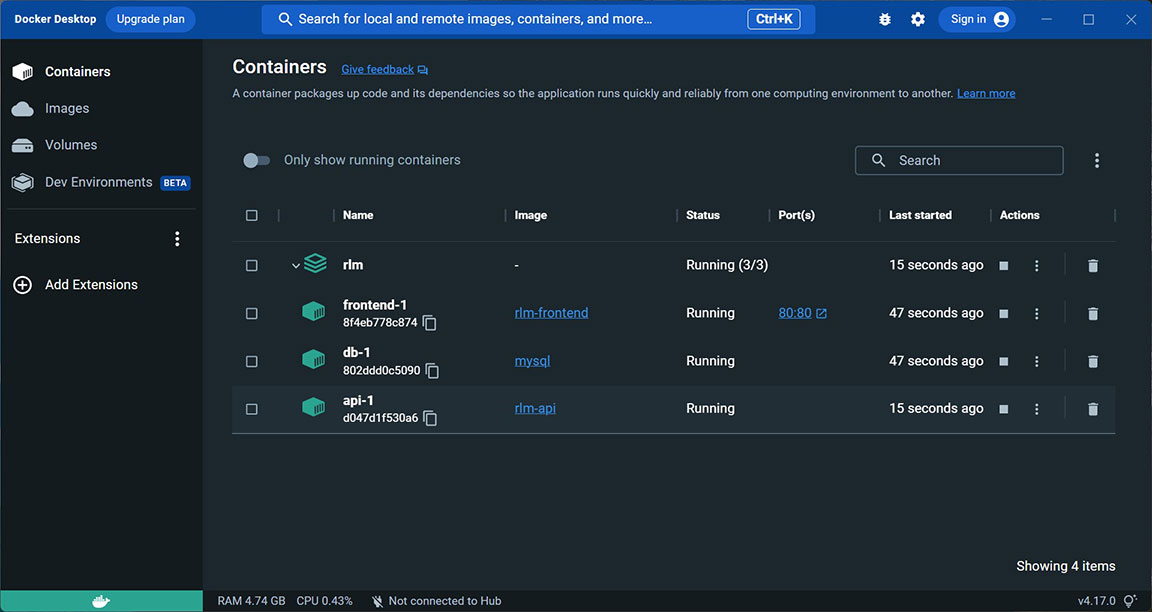Click the RAM 4.74 GB status text

pos(251,601)
